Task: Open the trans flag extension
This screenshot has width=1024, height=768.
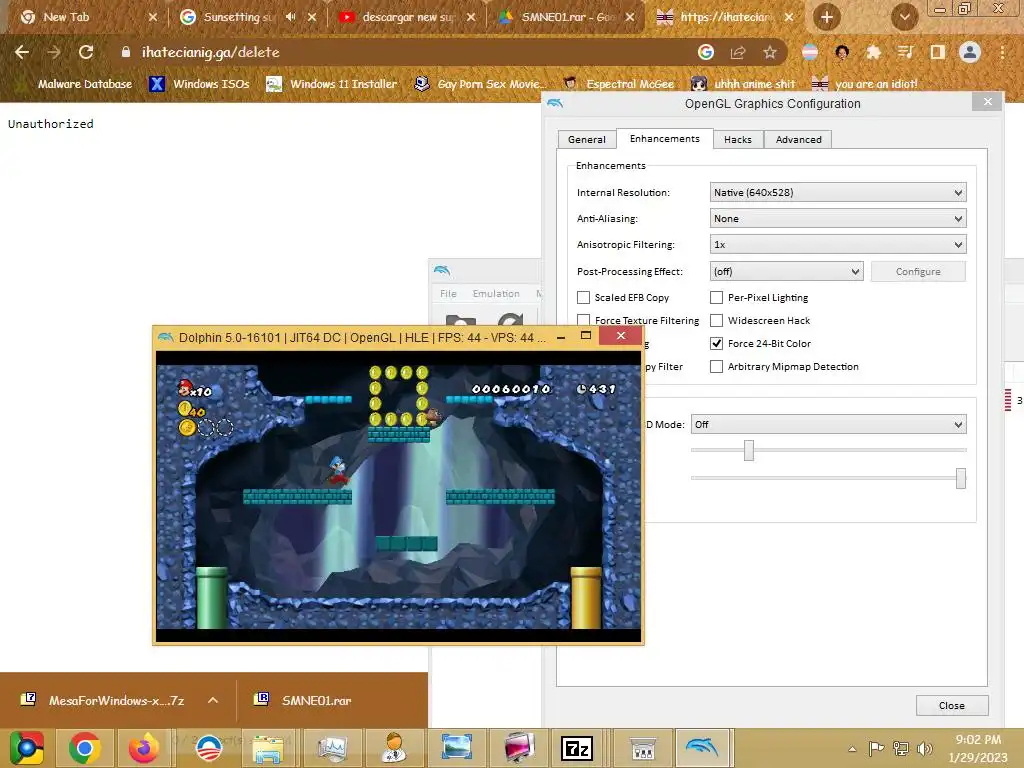Action: (810, 52)
